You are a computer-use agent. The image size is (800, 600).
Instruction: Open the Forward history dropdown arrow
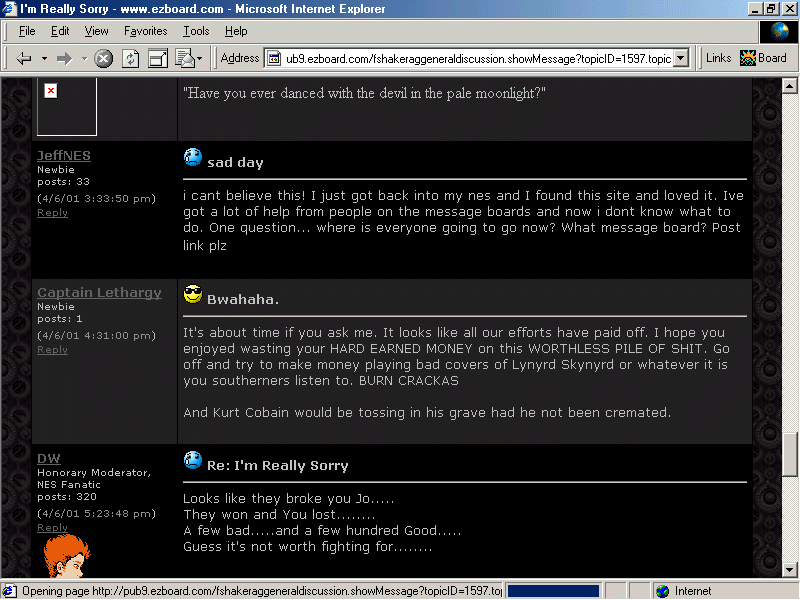click(x=84, y=59)
